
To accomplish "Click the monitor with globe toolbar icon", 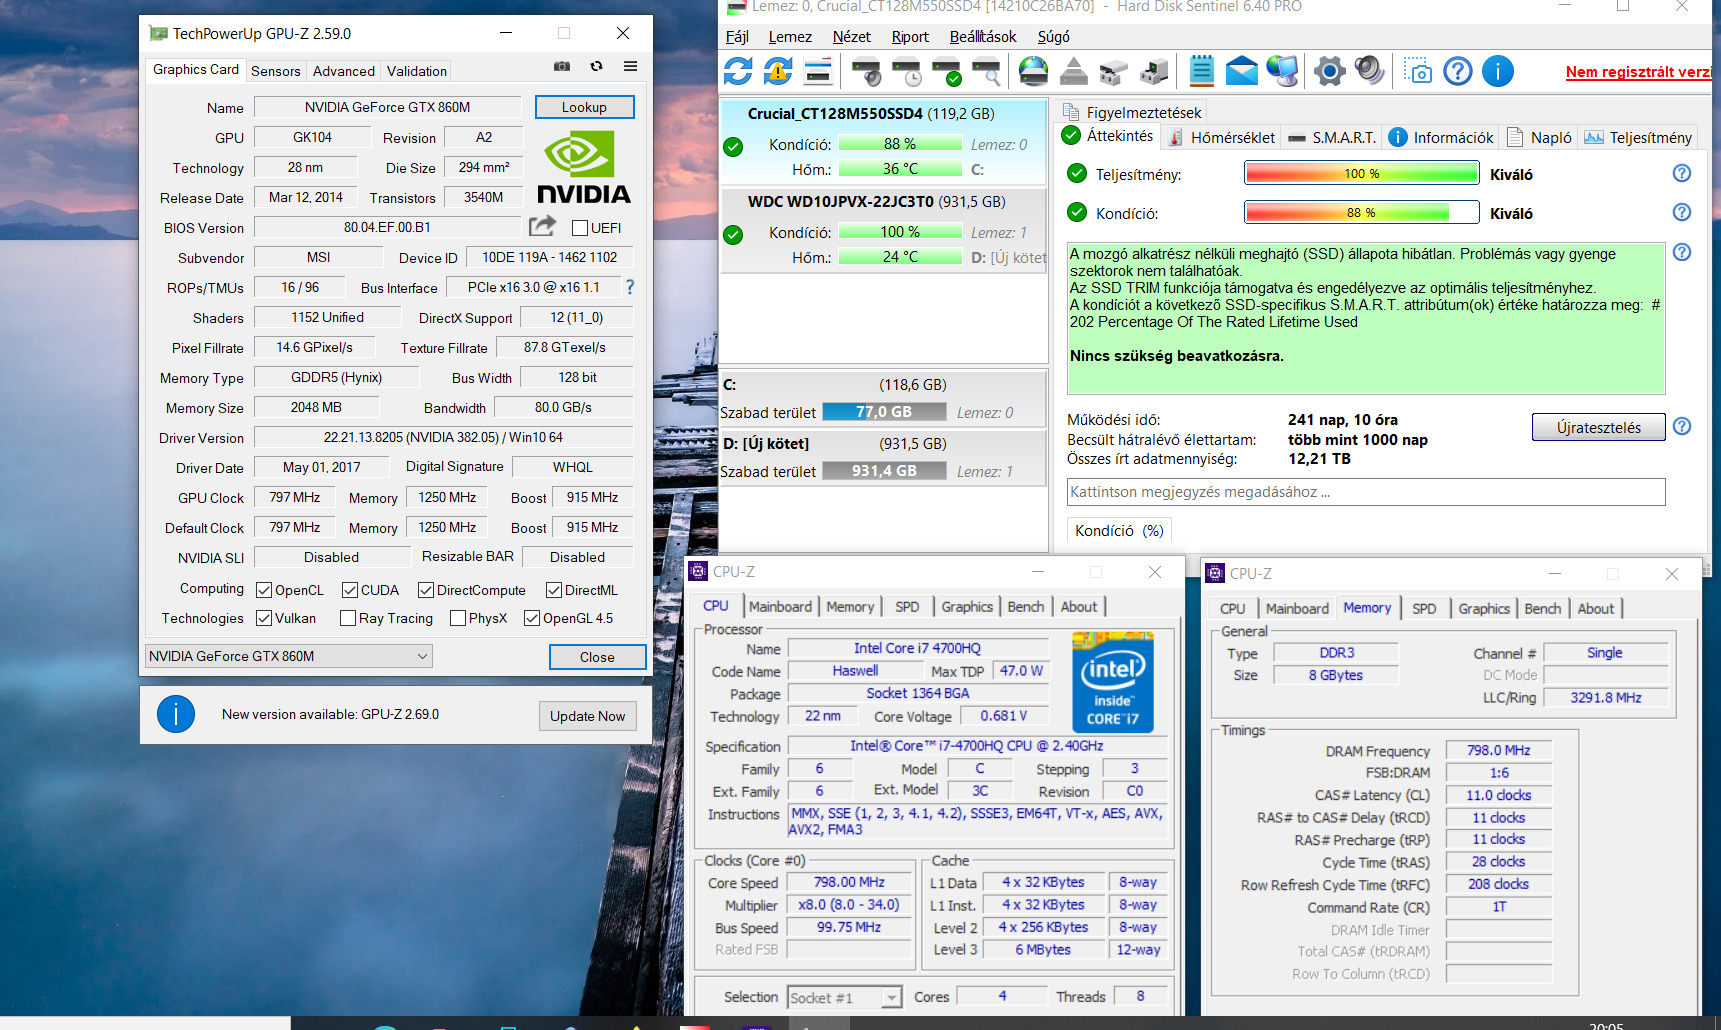I will pyautogui.click(x=1282, y=72).
